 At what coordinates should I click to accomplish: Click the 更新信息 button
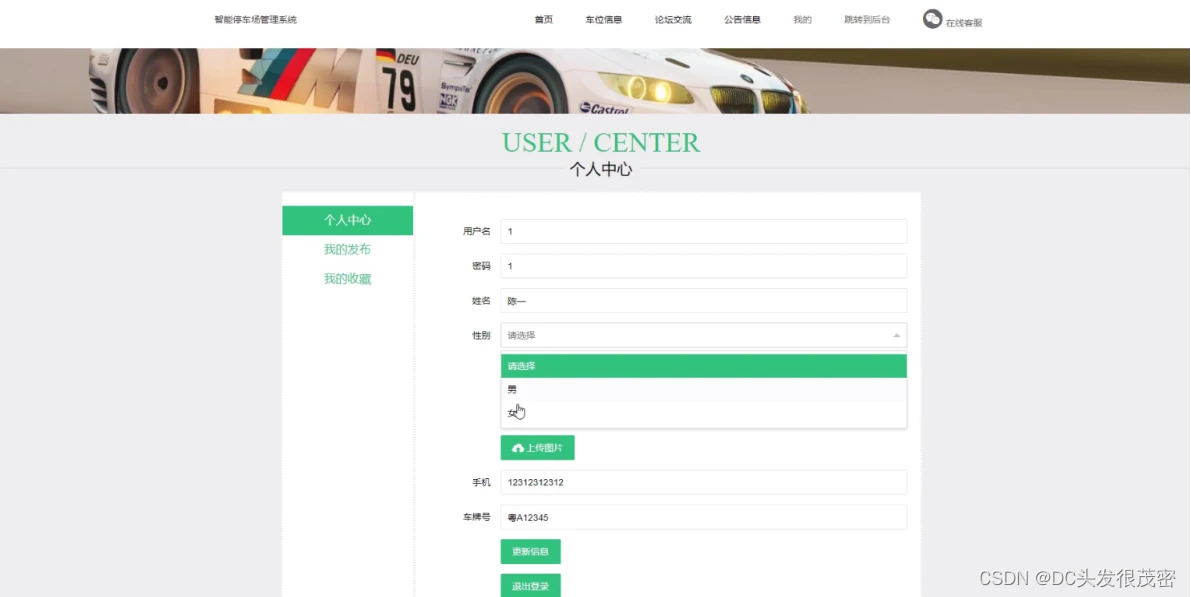(530, 551)
